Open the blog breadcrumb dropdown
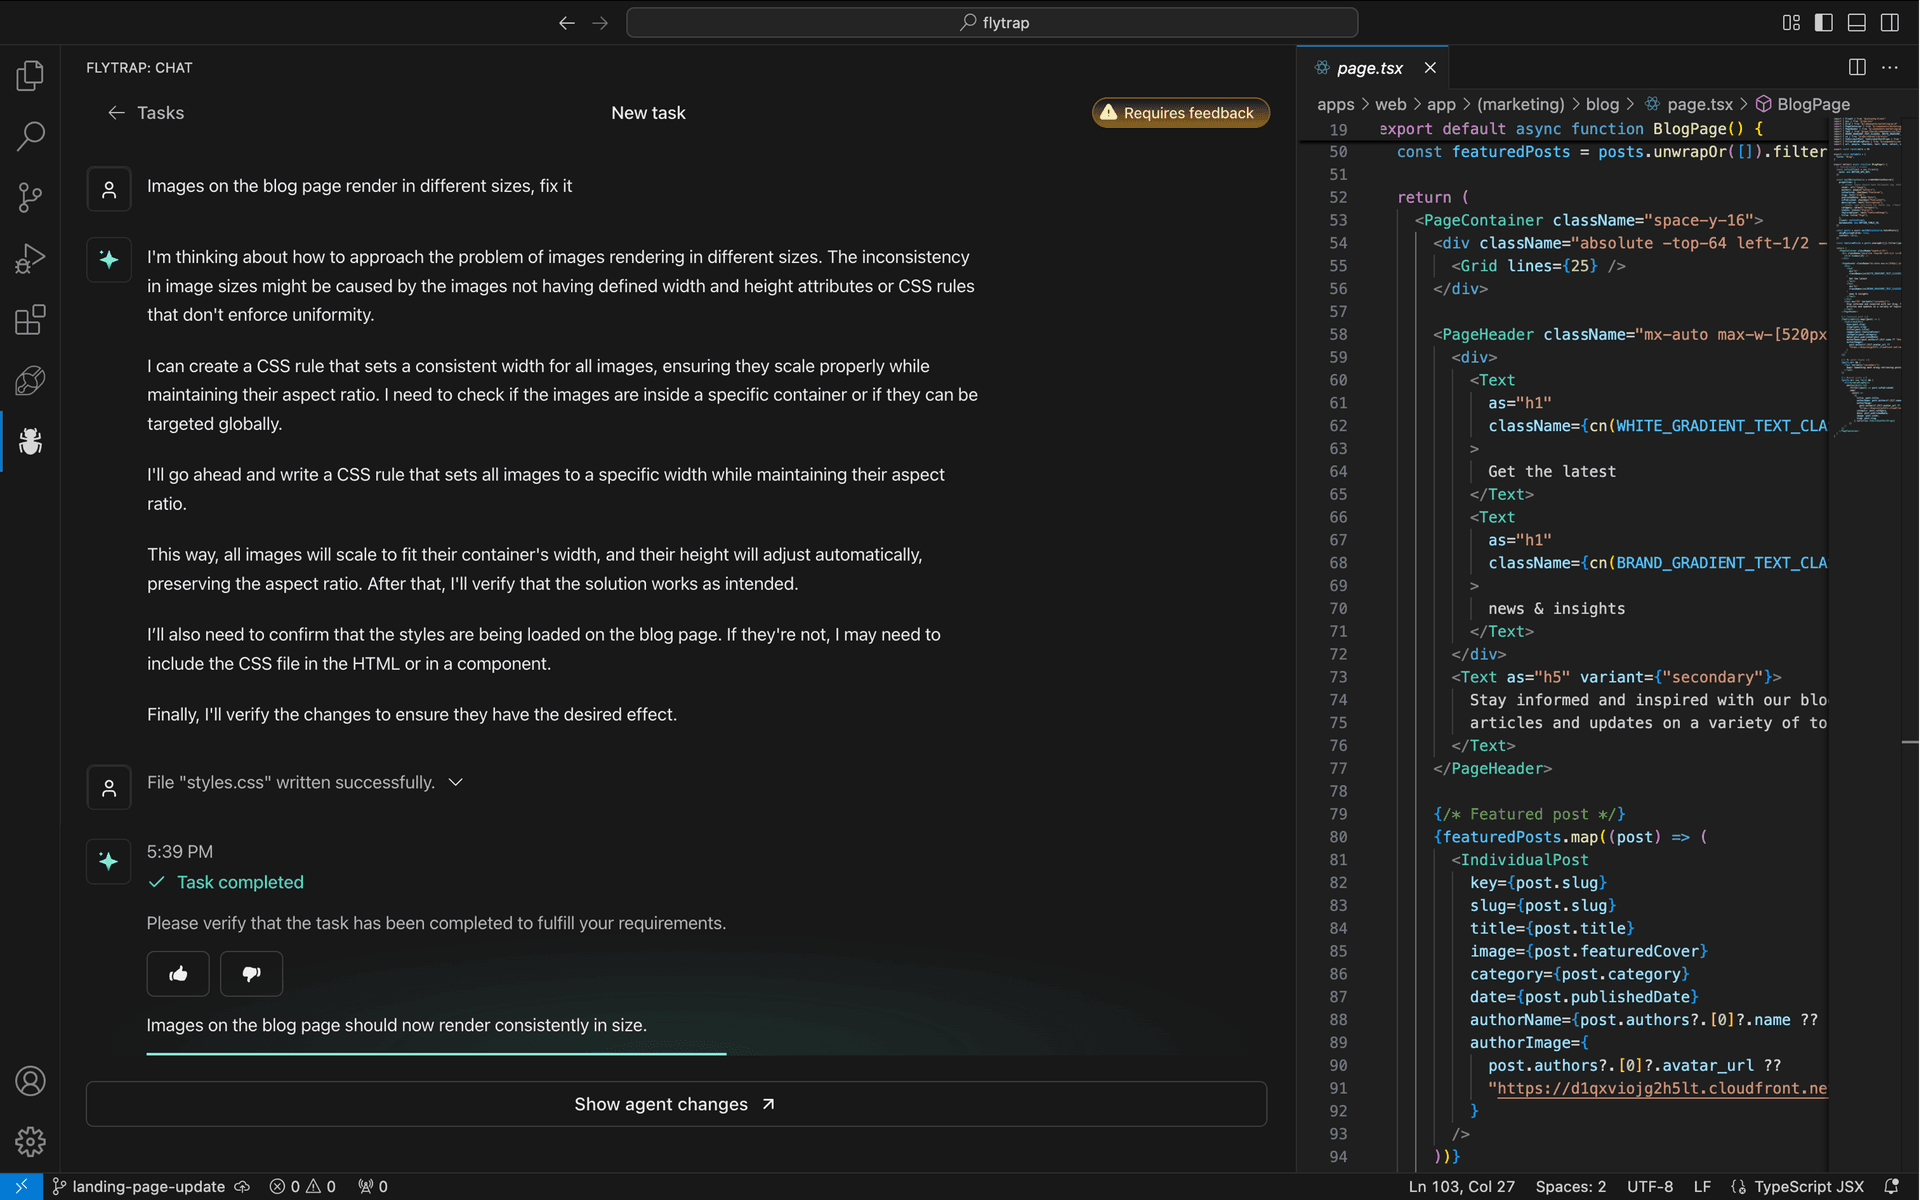This screenshot has width=1920, height=1200. pyautogui.click(x=1603, y=104)
